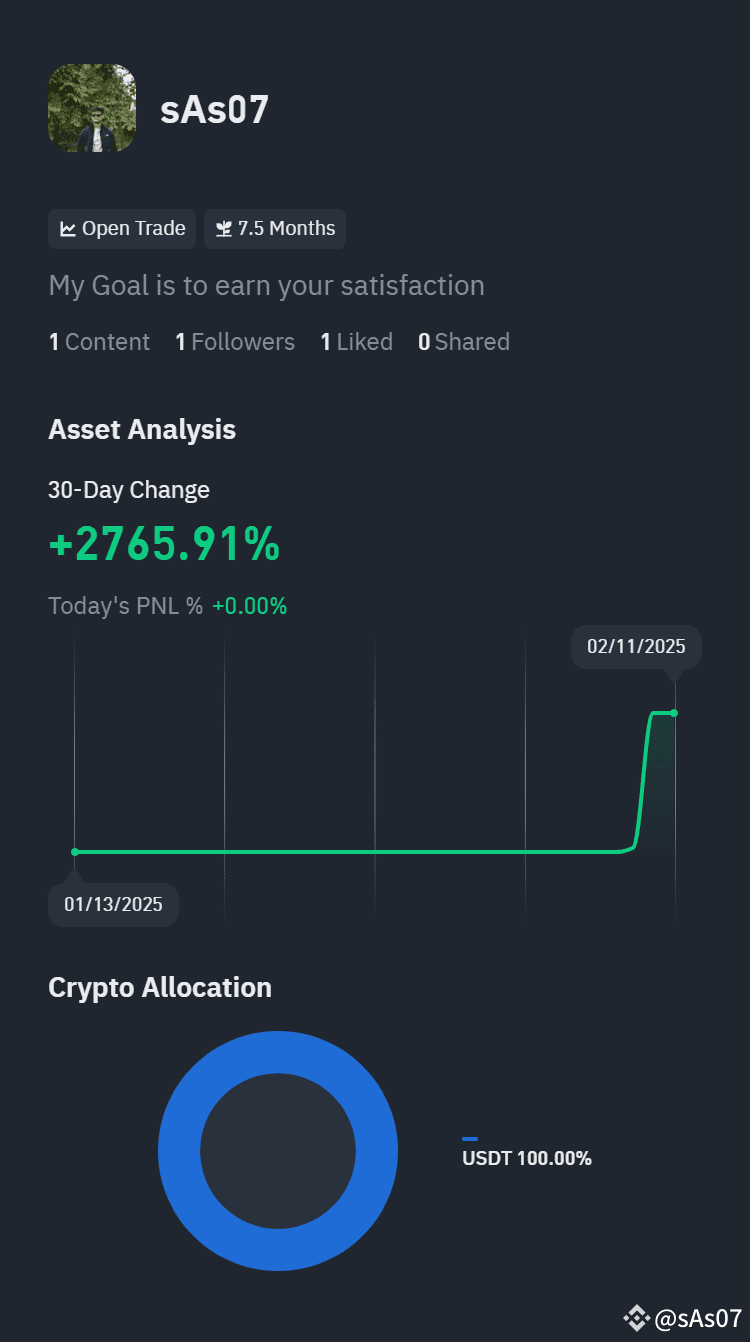Open the 1 Followers list

pos(235,342)
